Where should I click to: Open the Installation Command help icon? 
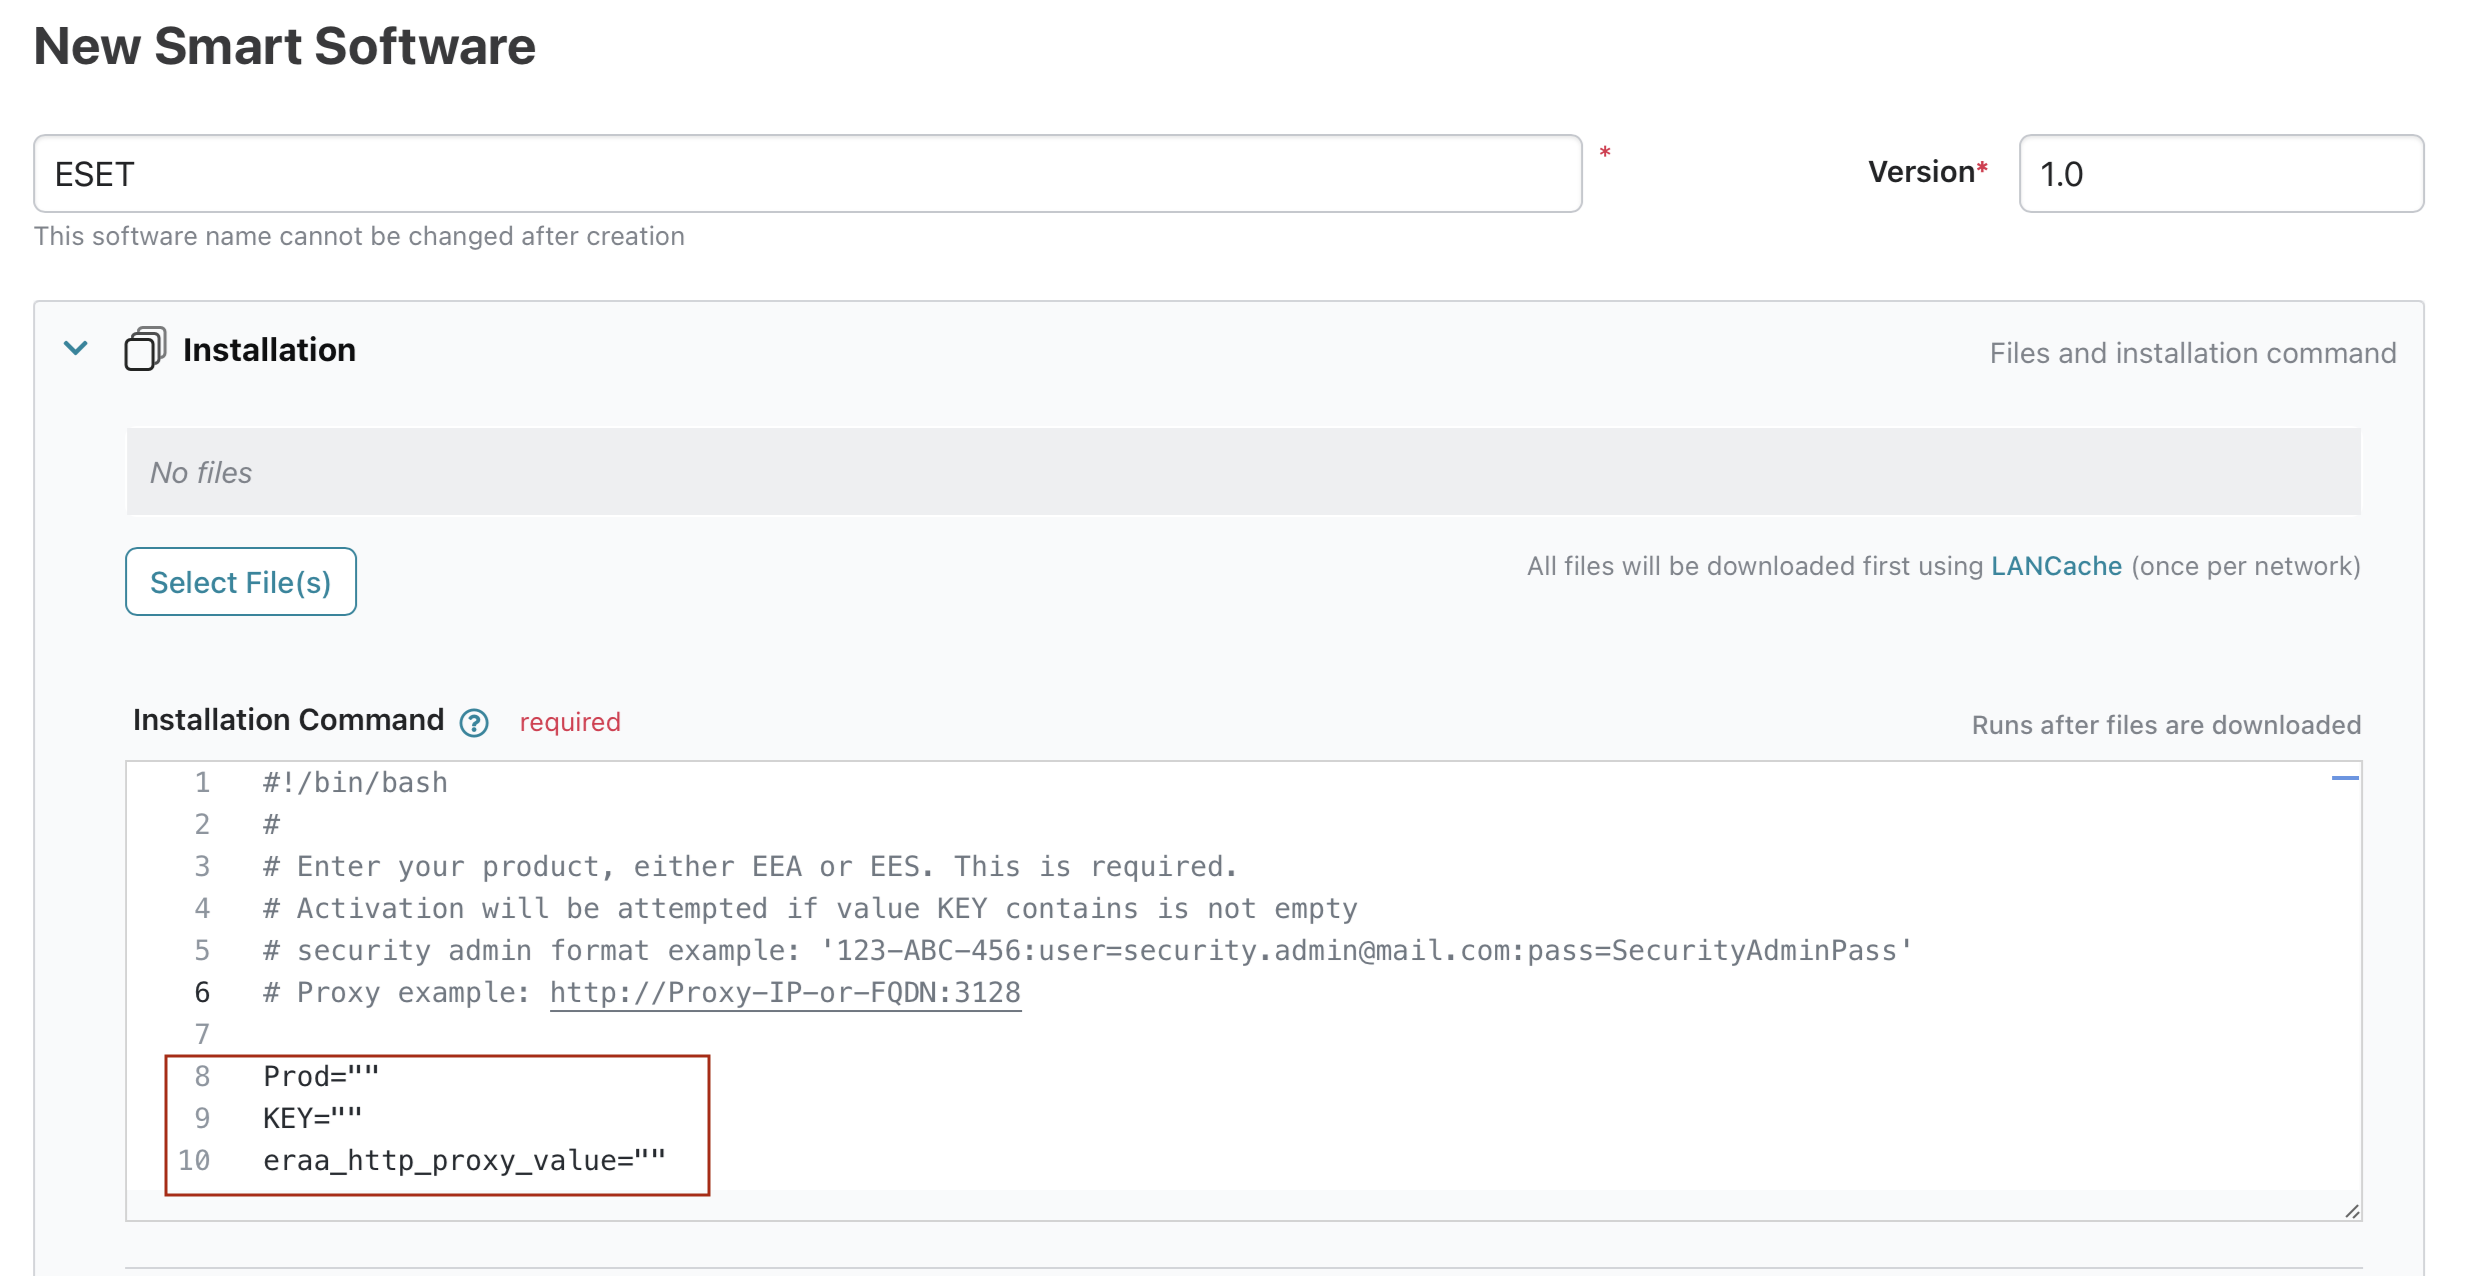[474, 722]
